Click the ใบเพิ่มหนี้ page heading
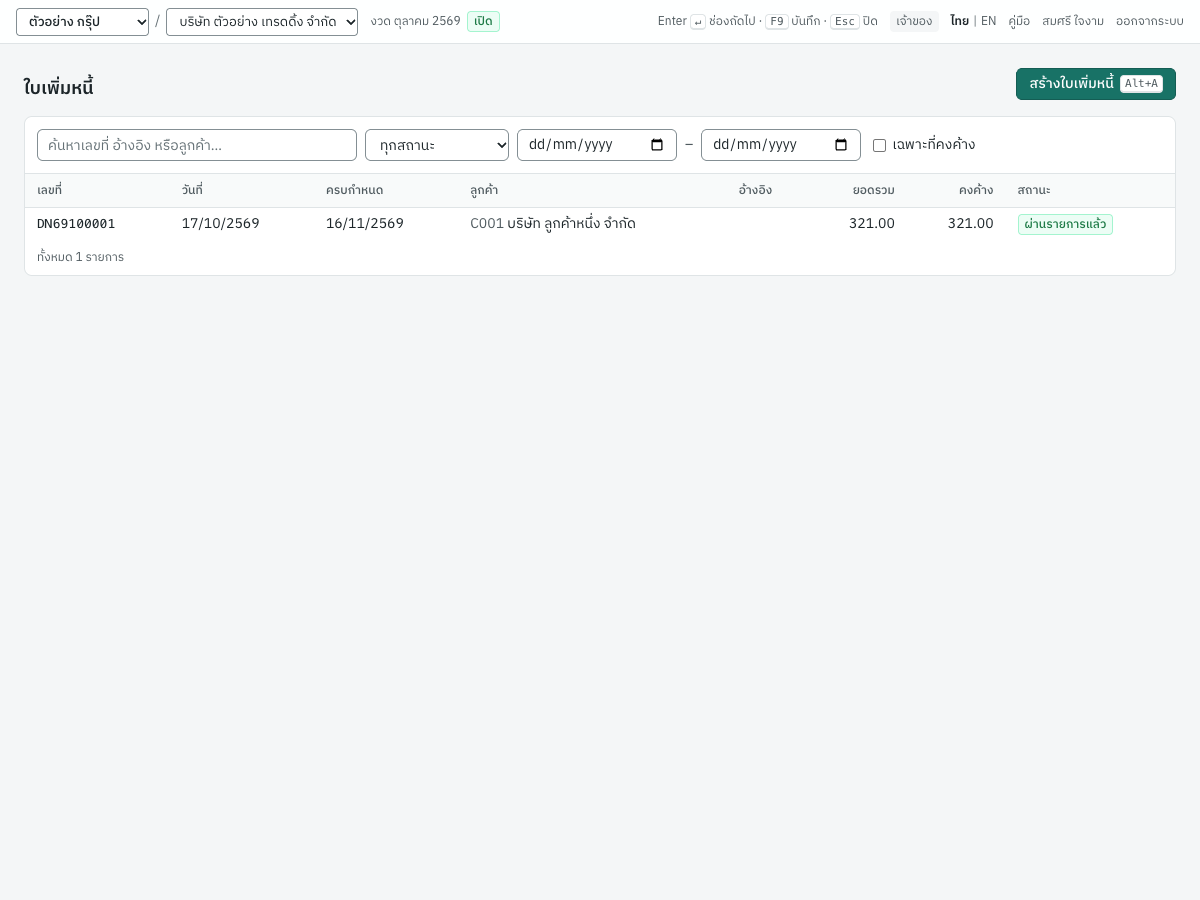The width and height of the screenshot is (1200, 900). (x=58, y=88)
